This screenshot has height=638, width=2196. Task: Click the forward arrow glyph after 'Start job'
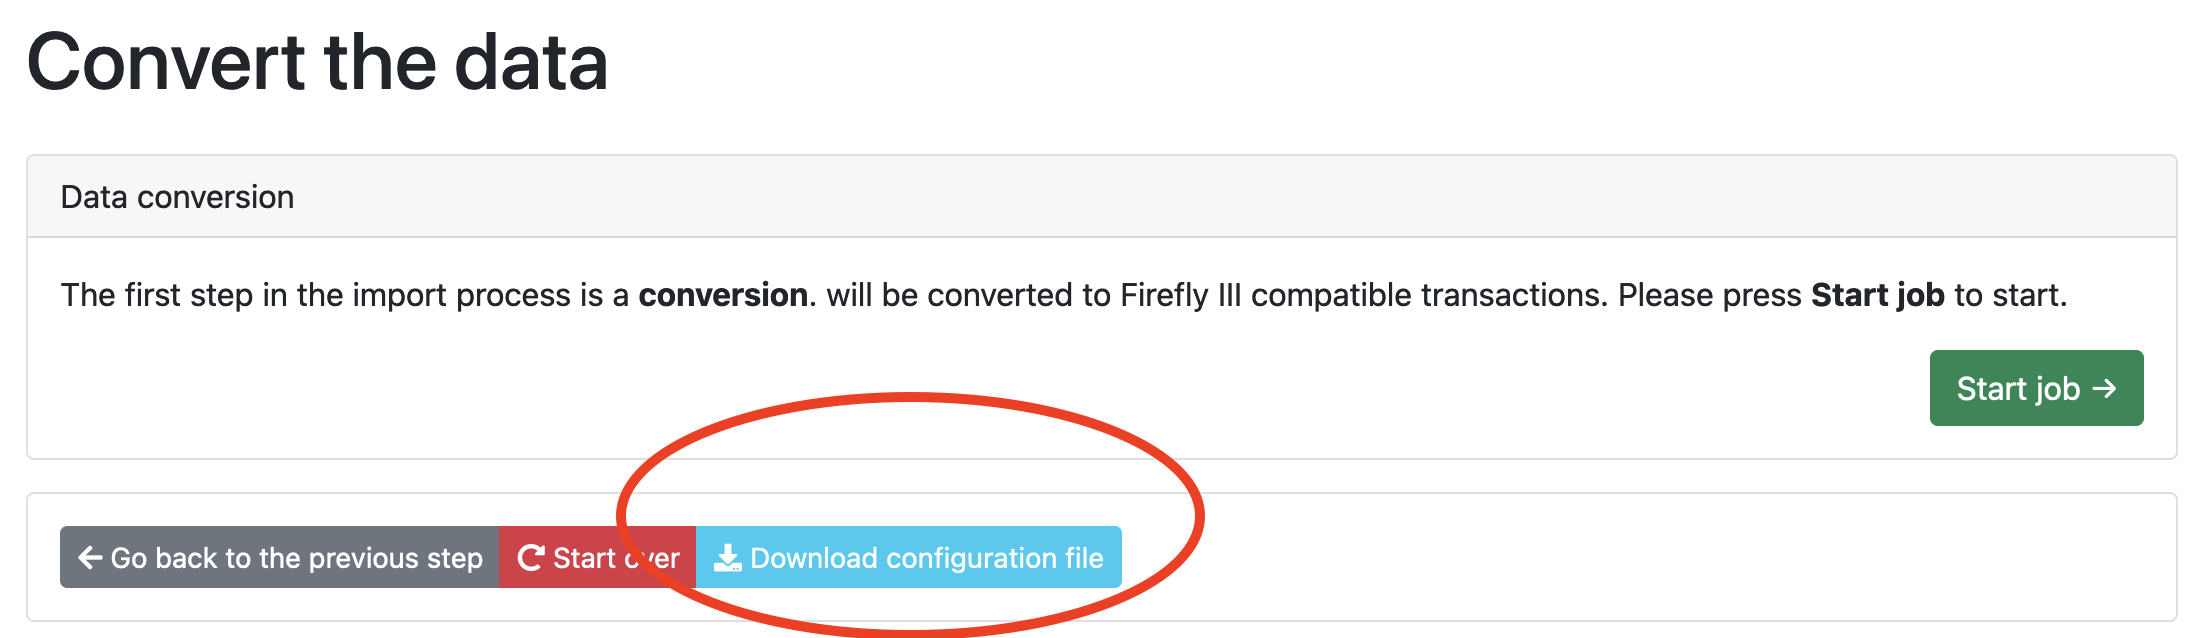click(x=2104, y=388)
